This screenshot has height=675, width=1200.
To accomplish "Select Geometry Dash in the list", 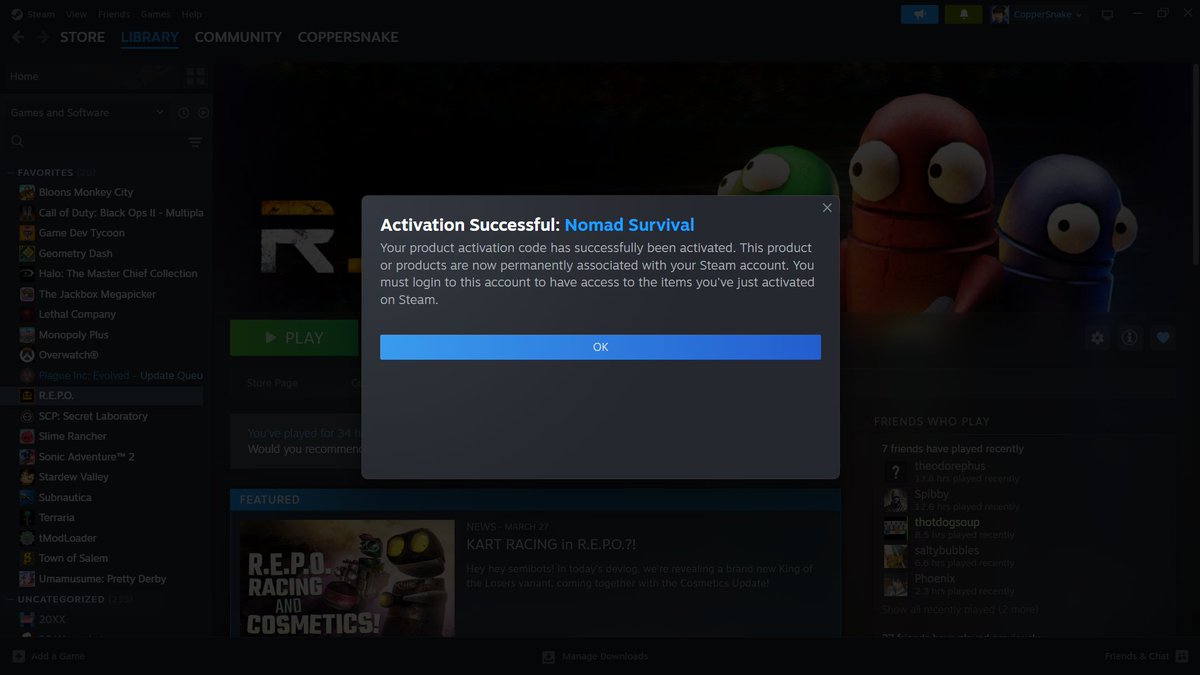I will pos(75,253).
